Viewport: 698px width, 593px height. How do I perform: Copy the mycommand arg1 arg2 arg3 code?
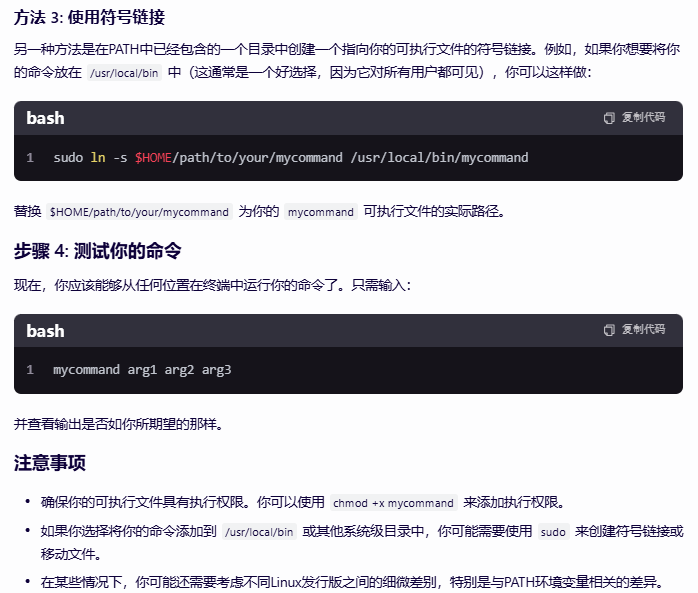point(634,329)
